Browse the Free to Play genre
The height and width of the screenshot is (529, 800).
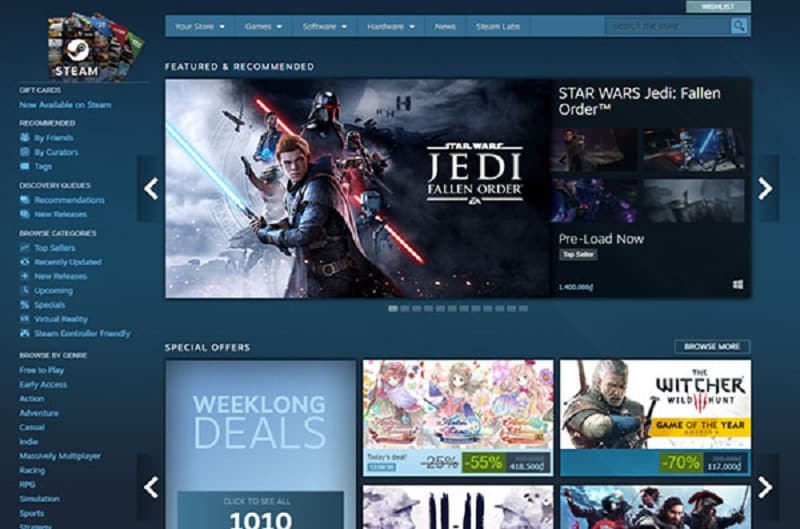click(41, 370)
